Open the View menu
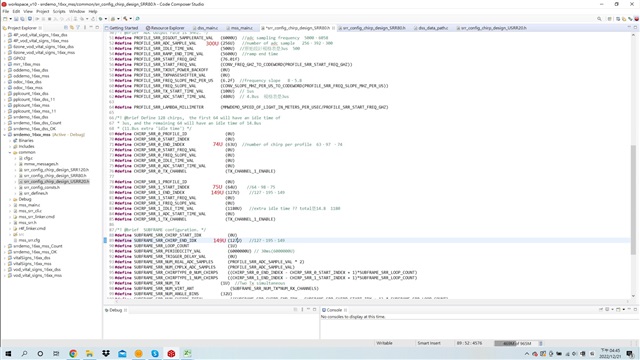640x360 pixels. coord(28,11)
